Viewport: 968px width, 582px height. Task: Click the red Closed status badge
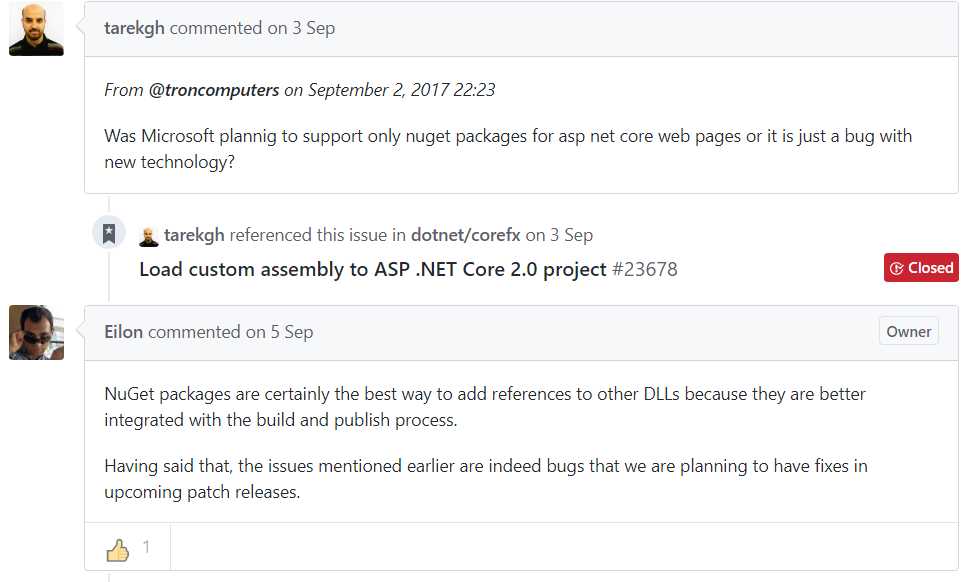[x=921, y=268]
